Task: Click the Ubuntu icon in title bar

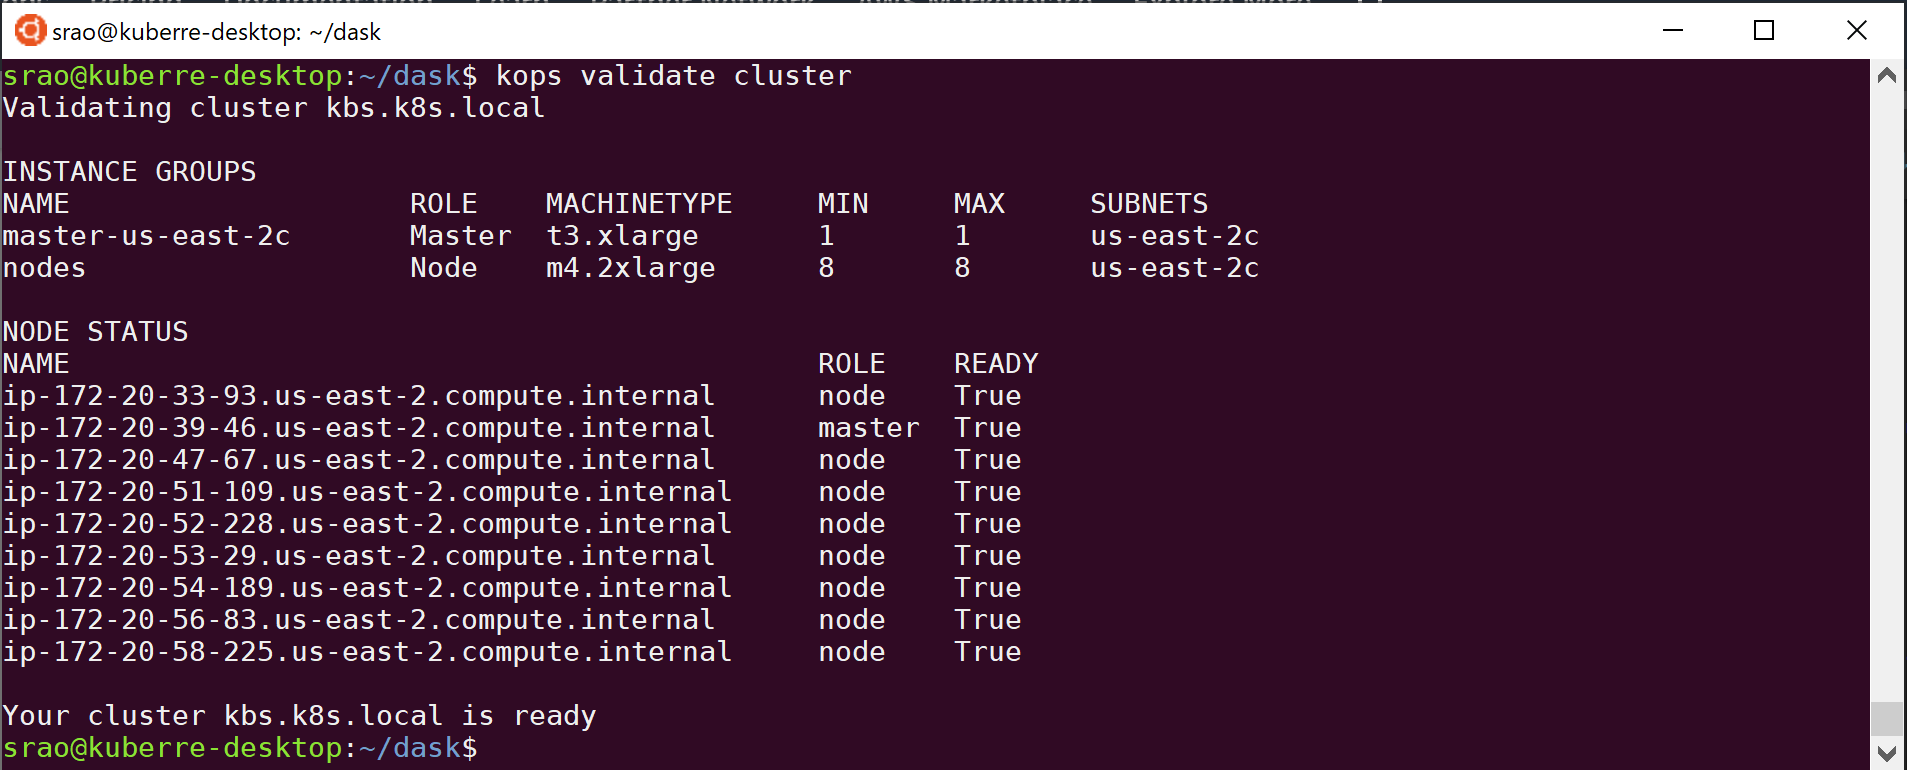Action: 30,31
